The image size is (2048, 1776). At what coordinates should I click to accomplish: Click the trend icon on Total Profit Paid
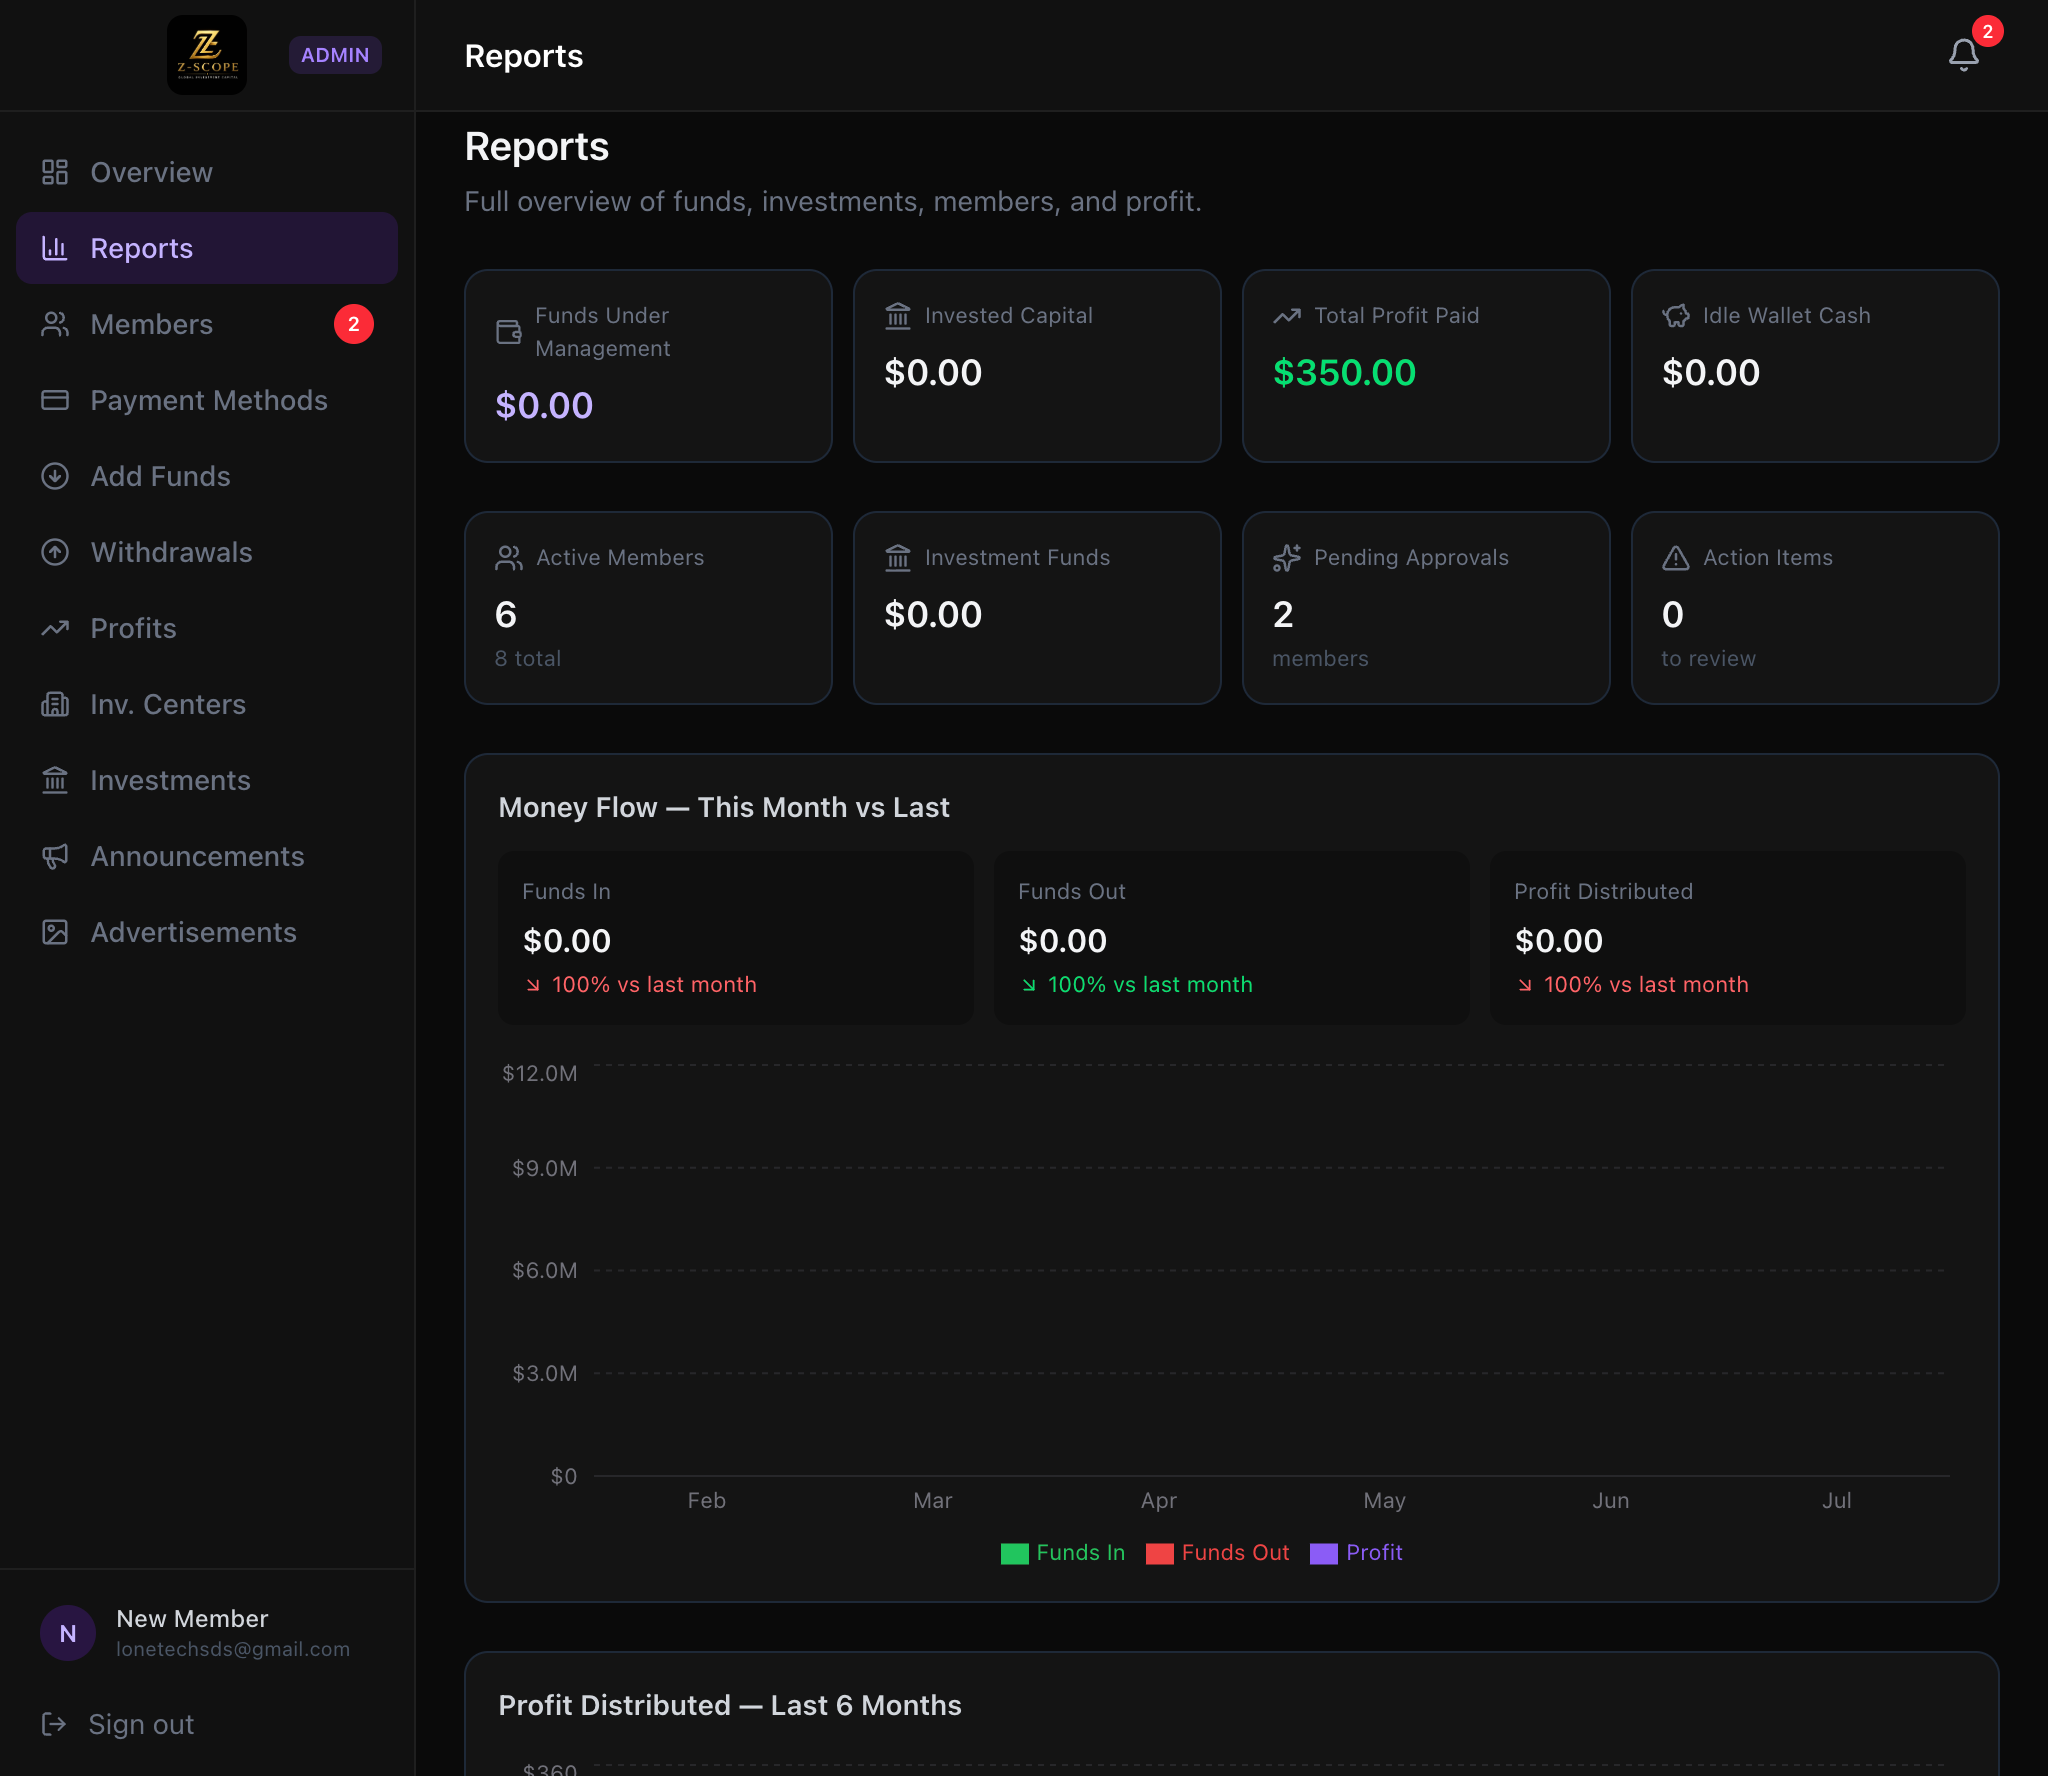[x=1287, y=316]
